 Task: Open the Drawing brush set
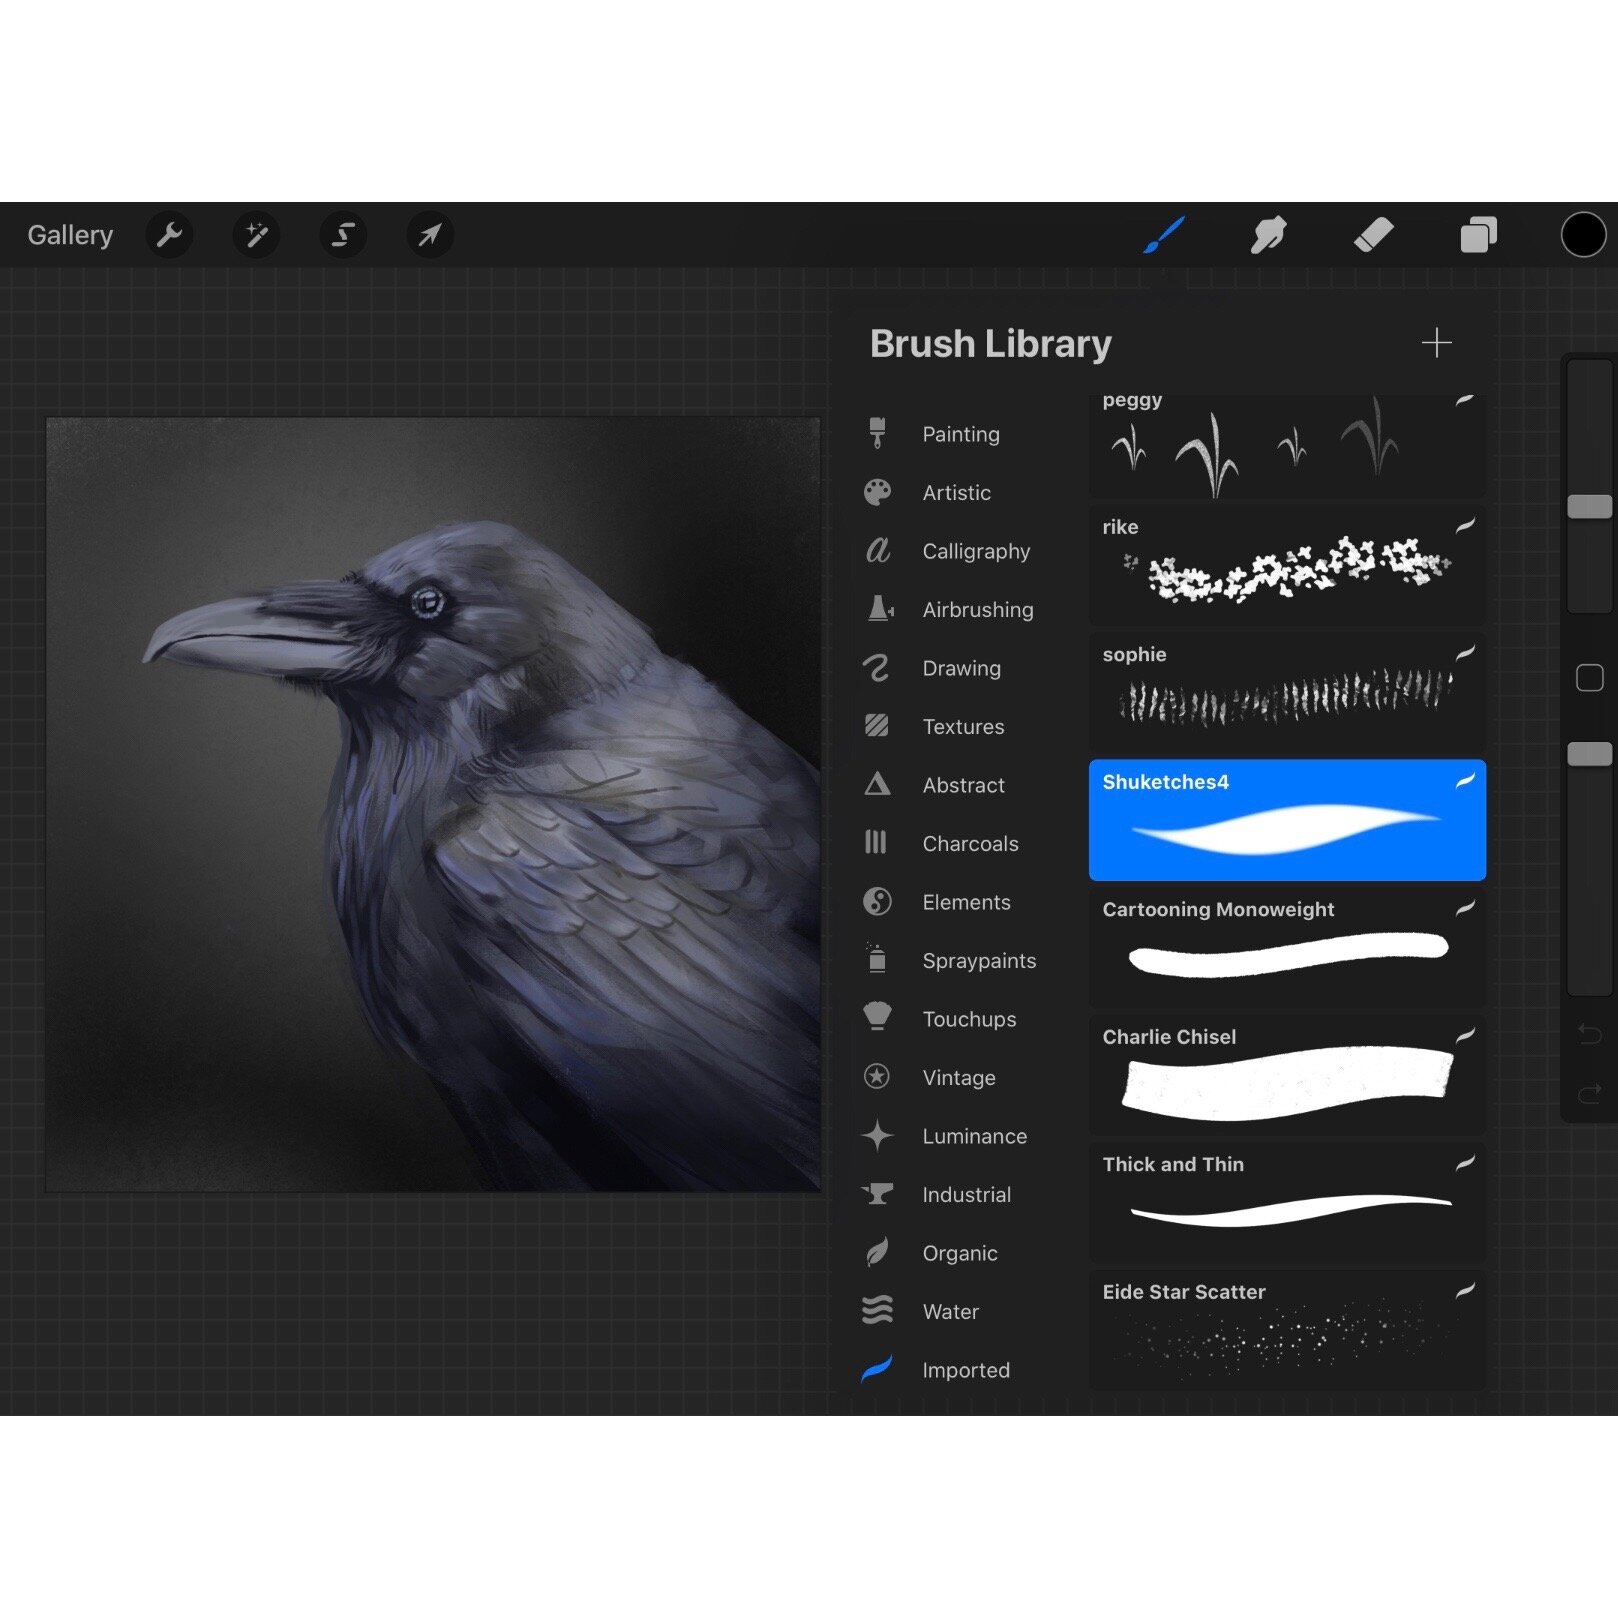(x=961, y=668)
